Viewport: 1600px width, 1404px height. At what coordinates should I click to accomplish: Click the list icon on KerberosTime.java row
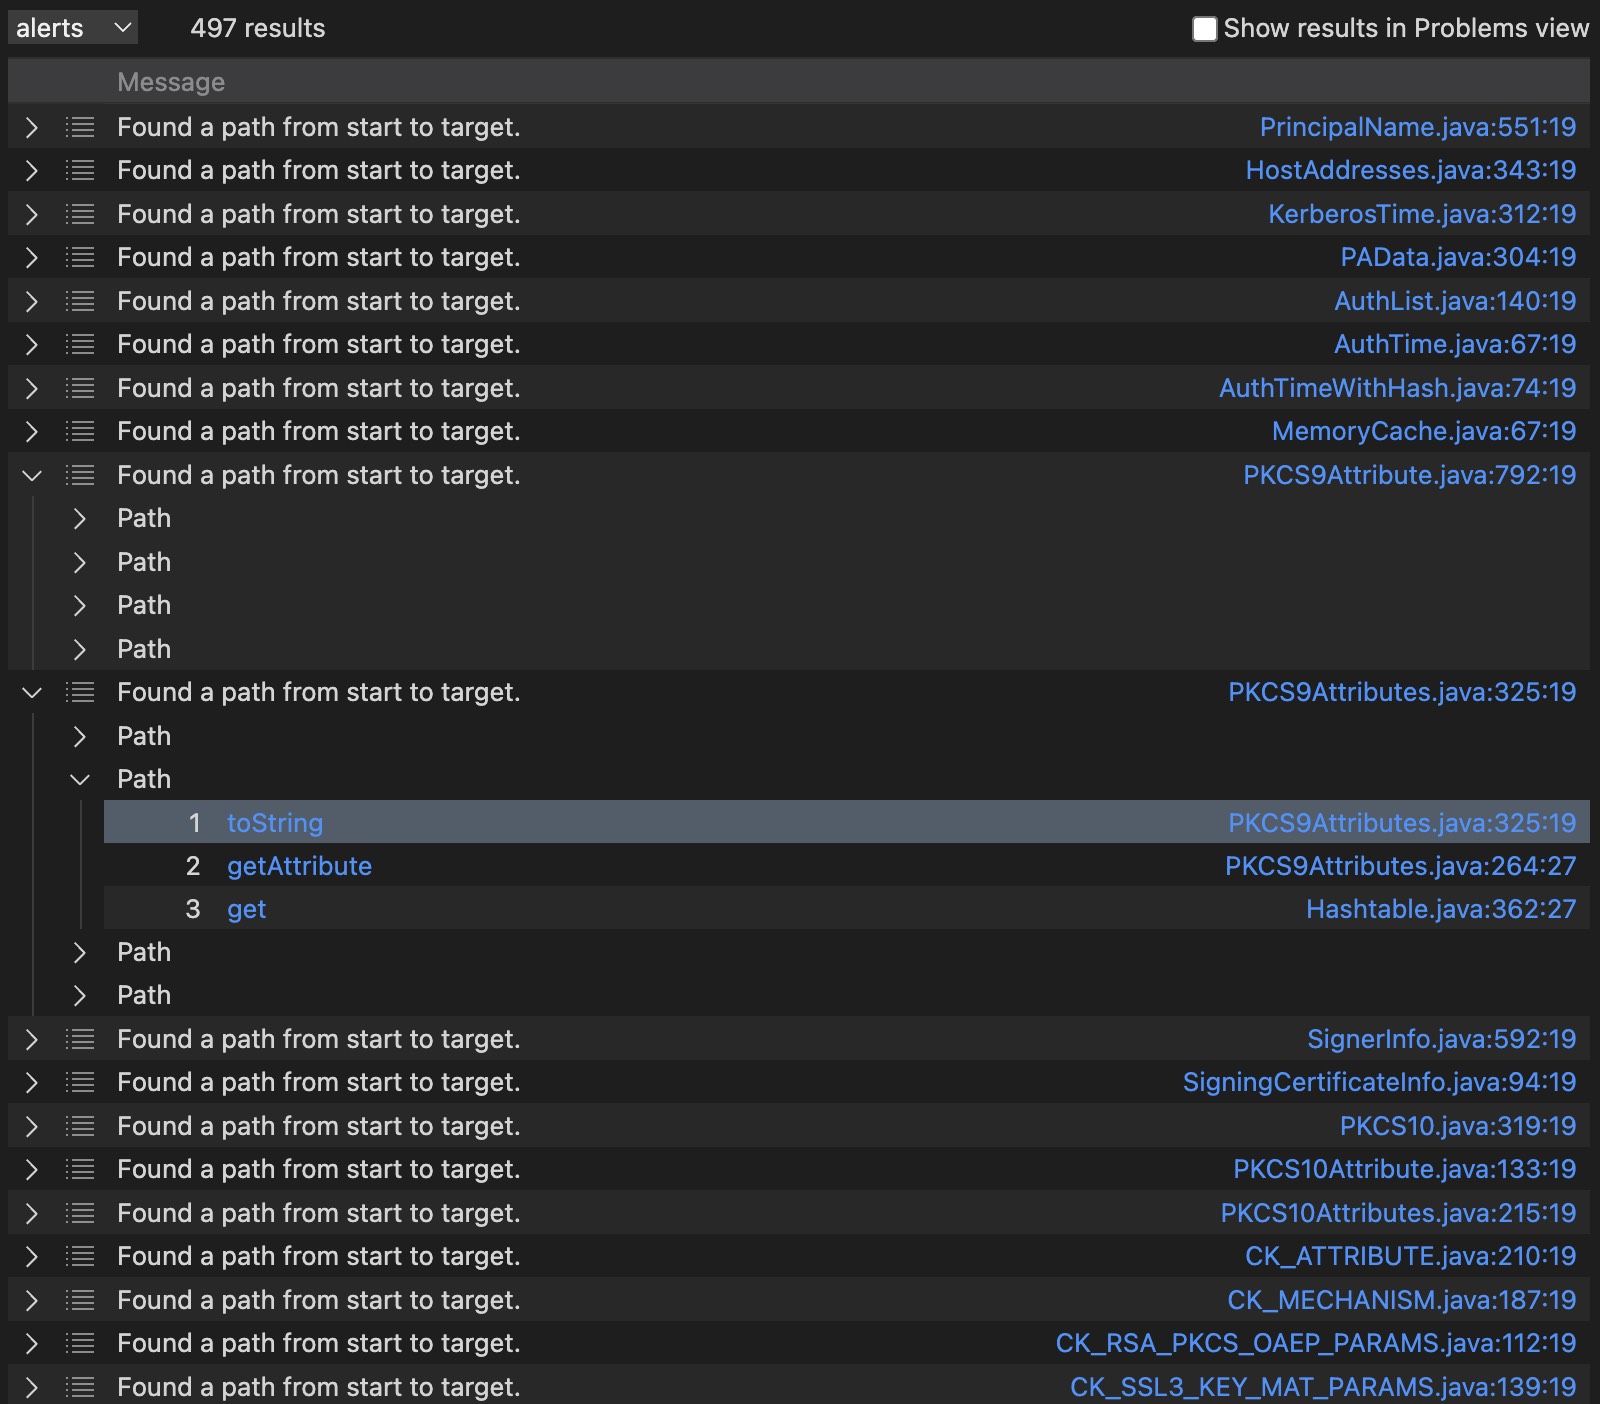pos(80,214)
